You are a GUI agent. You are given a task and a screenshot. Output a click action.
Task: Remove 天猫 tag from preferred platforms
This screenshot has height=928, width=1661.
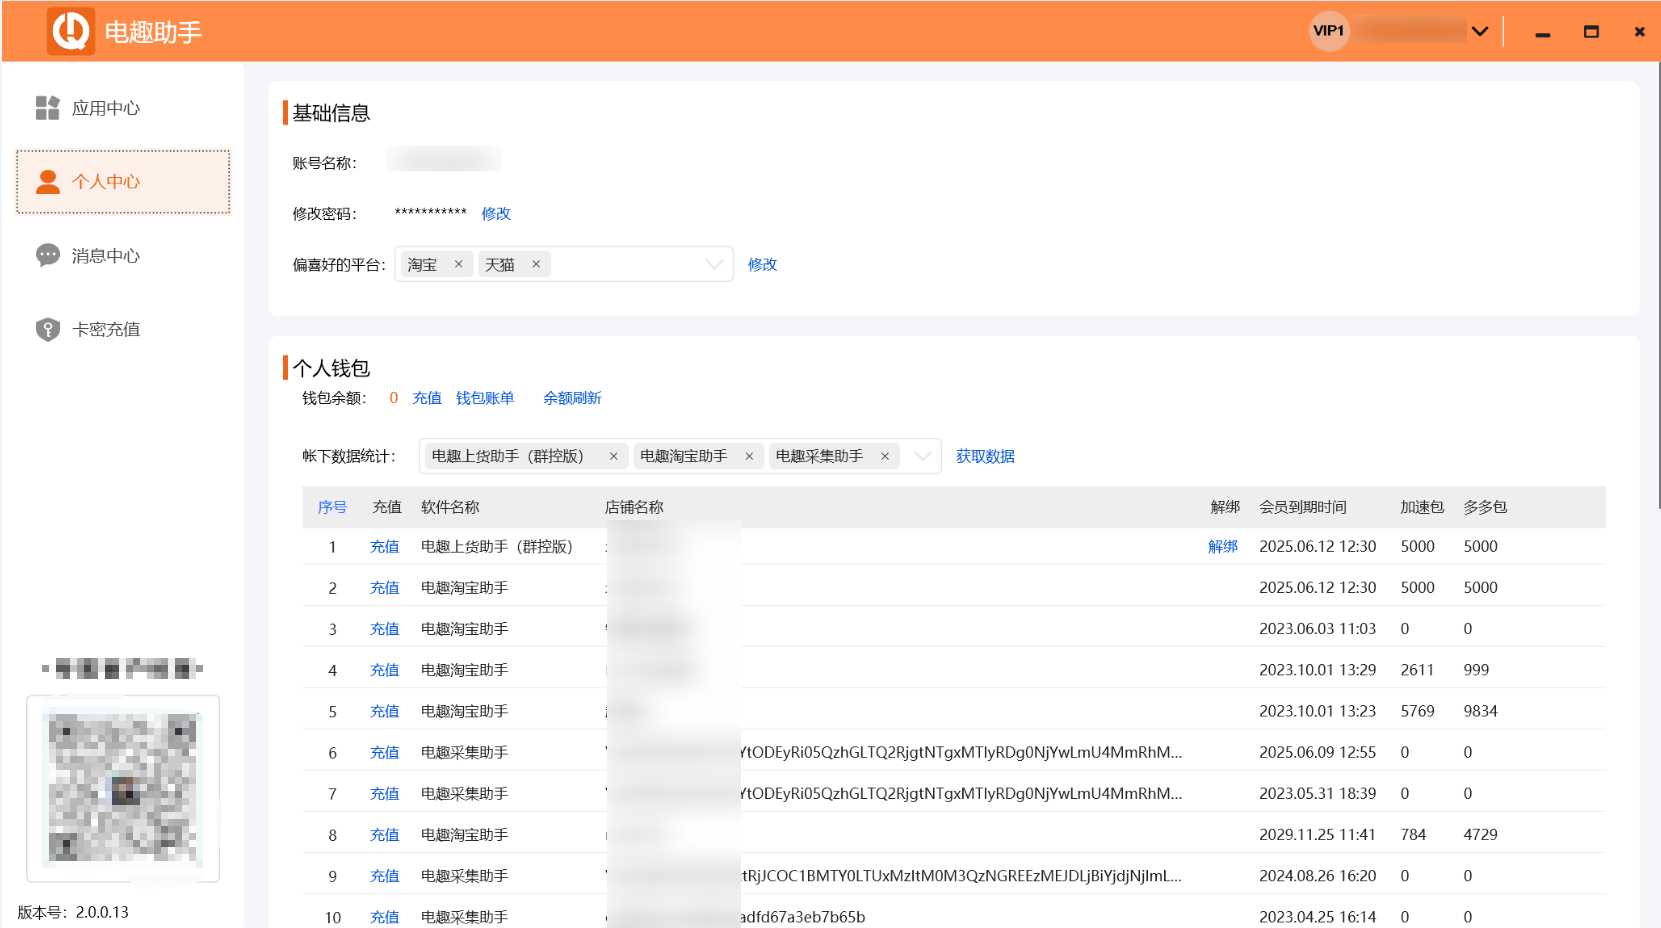point(536,264)
